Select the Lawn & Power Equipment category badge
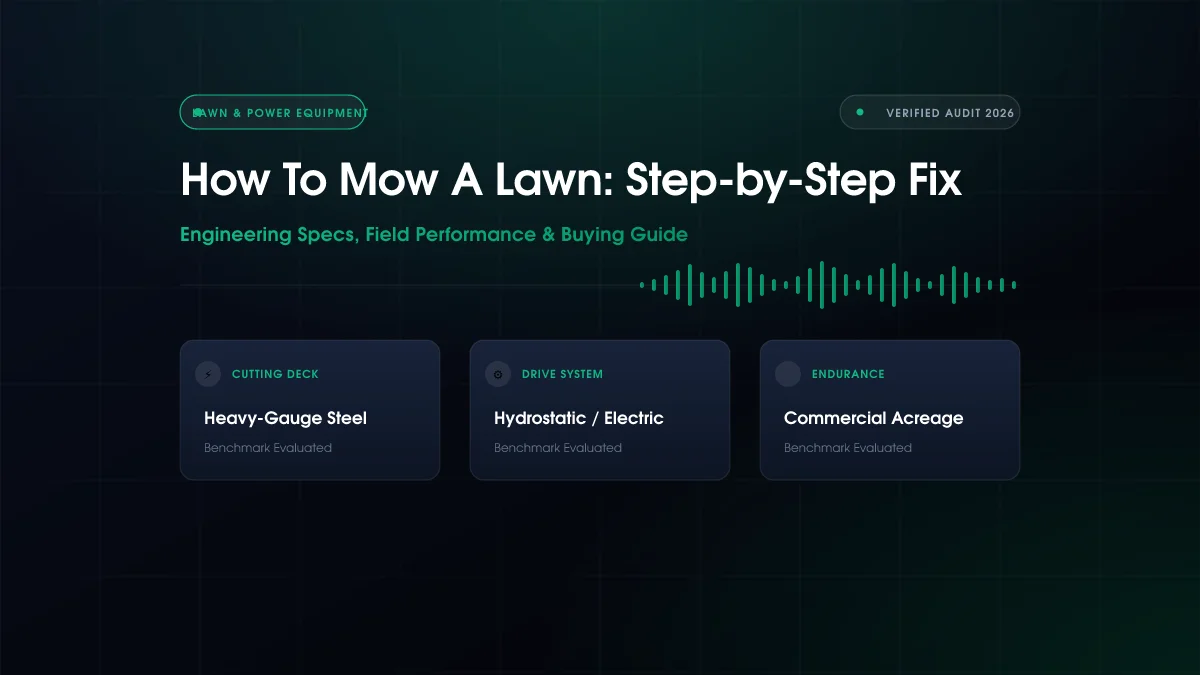Image resolution: width=1200 pixels, height=675 pixels. [x=274, y=113]
